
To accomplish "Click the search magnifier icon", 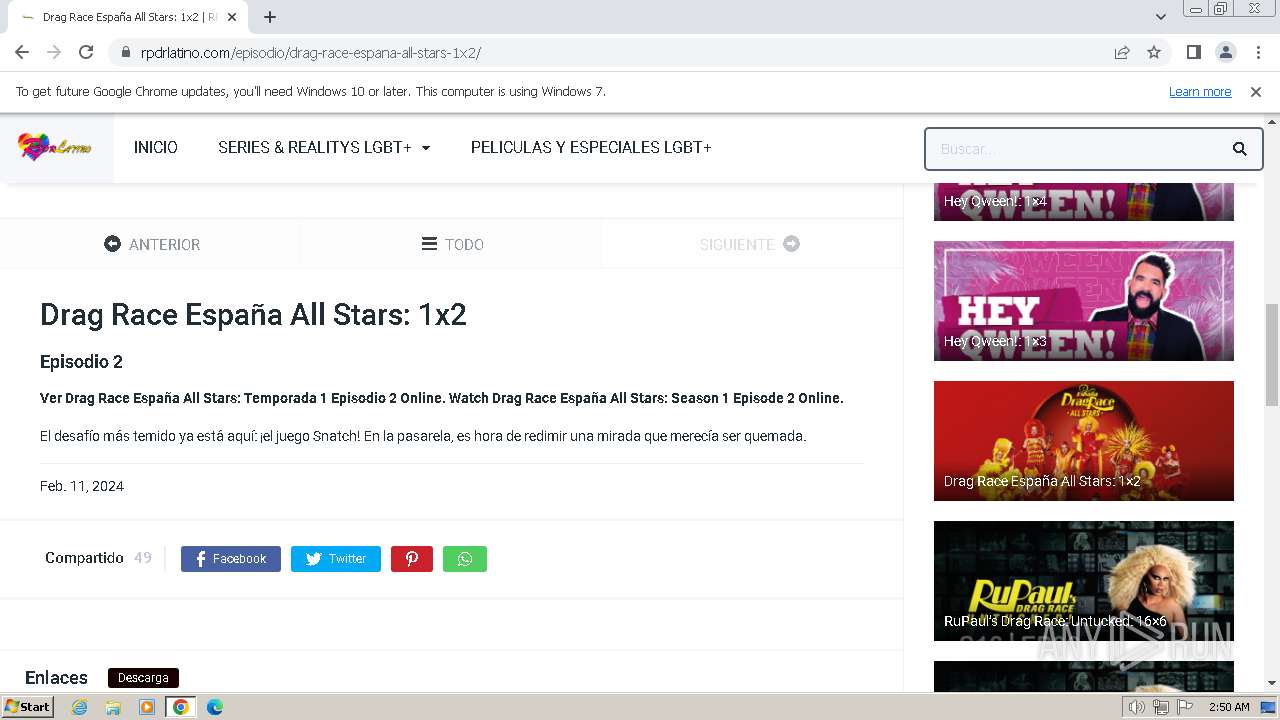I will [1240, 149].
